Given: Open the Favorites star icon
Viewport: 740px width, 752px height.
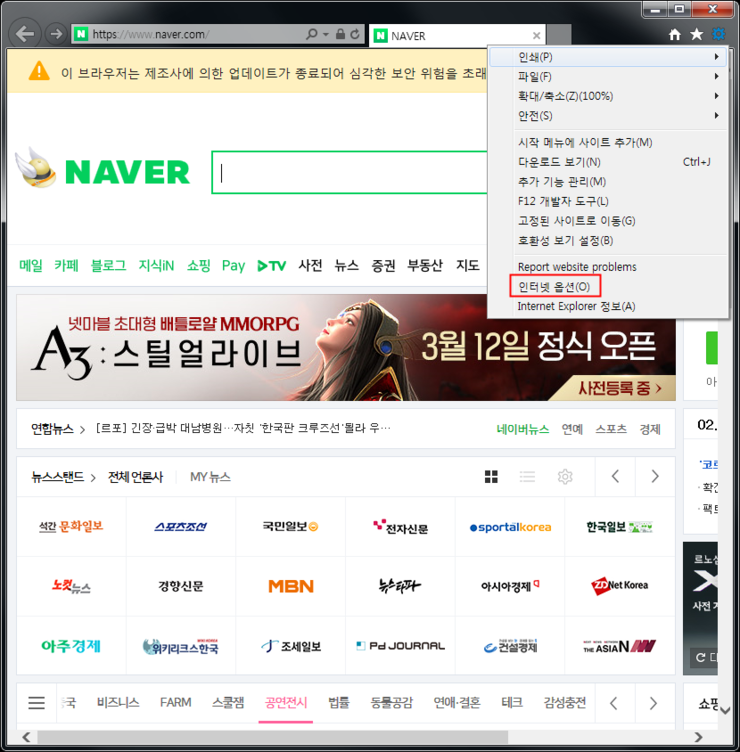Looking at the screenshot, I should [x=696, y=34].
